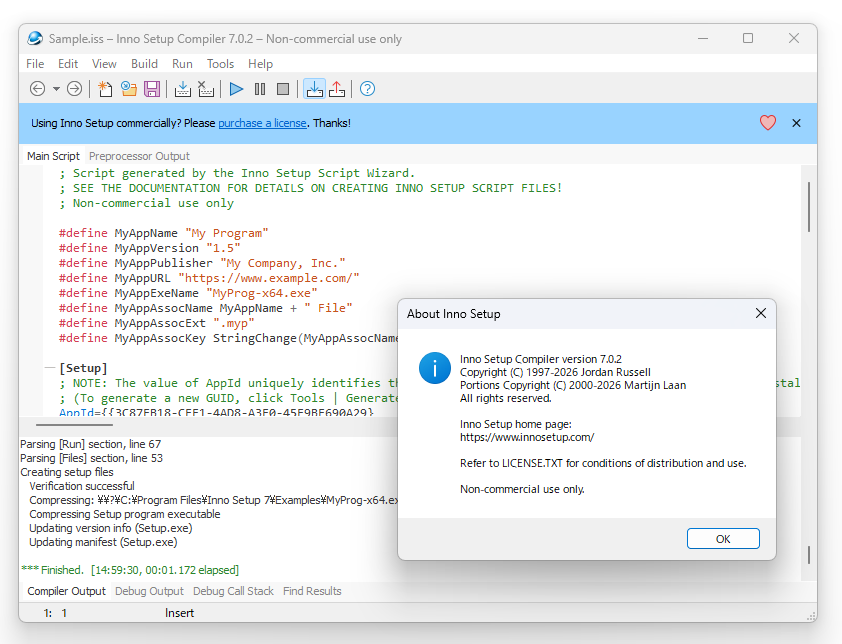The image size is (842, 644).
Task: Click the compiler output vertical scrollbar thumb
Action: coord(809,555)
